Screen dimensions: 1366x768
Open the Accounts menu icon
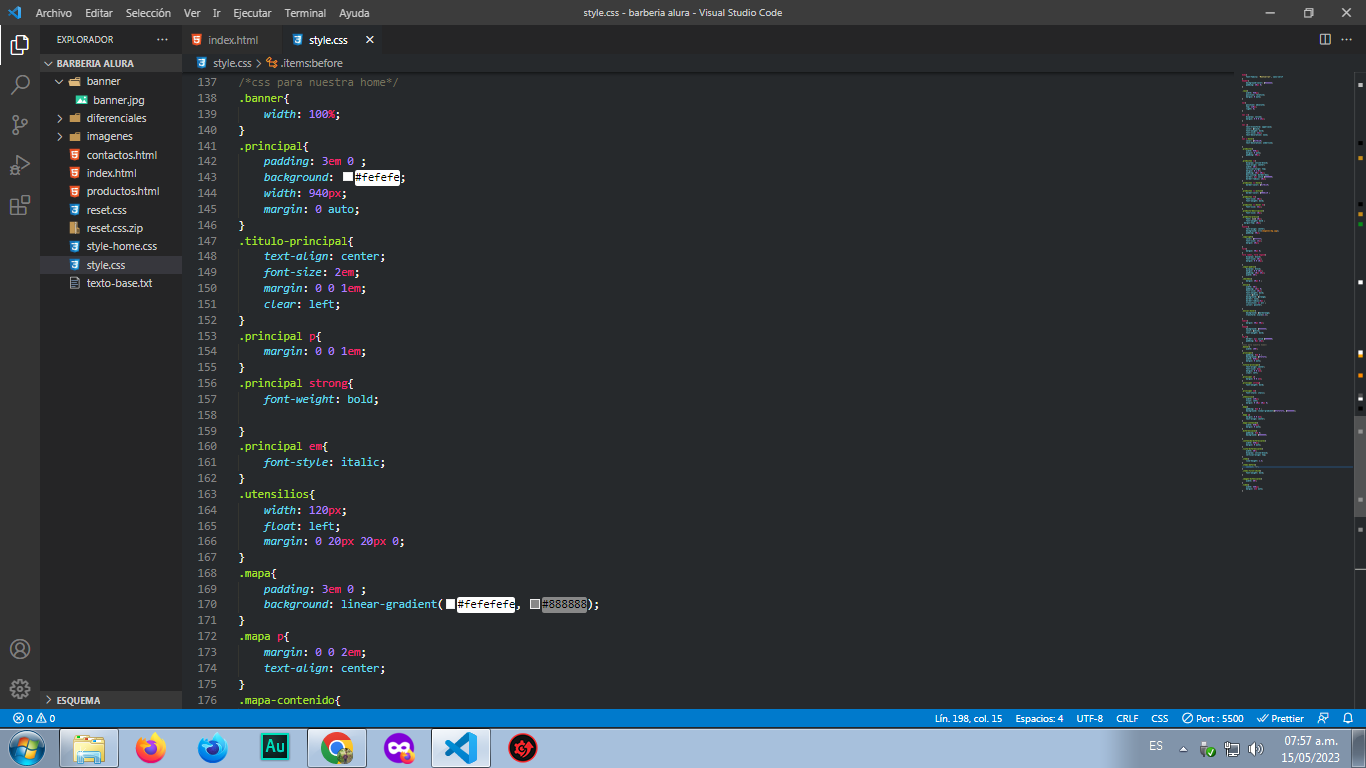pyautogui.click(x=20, y=649)
